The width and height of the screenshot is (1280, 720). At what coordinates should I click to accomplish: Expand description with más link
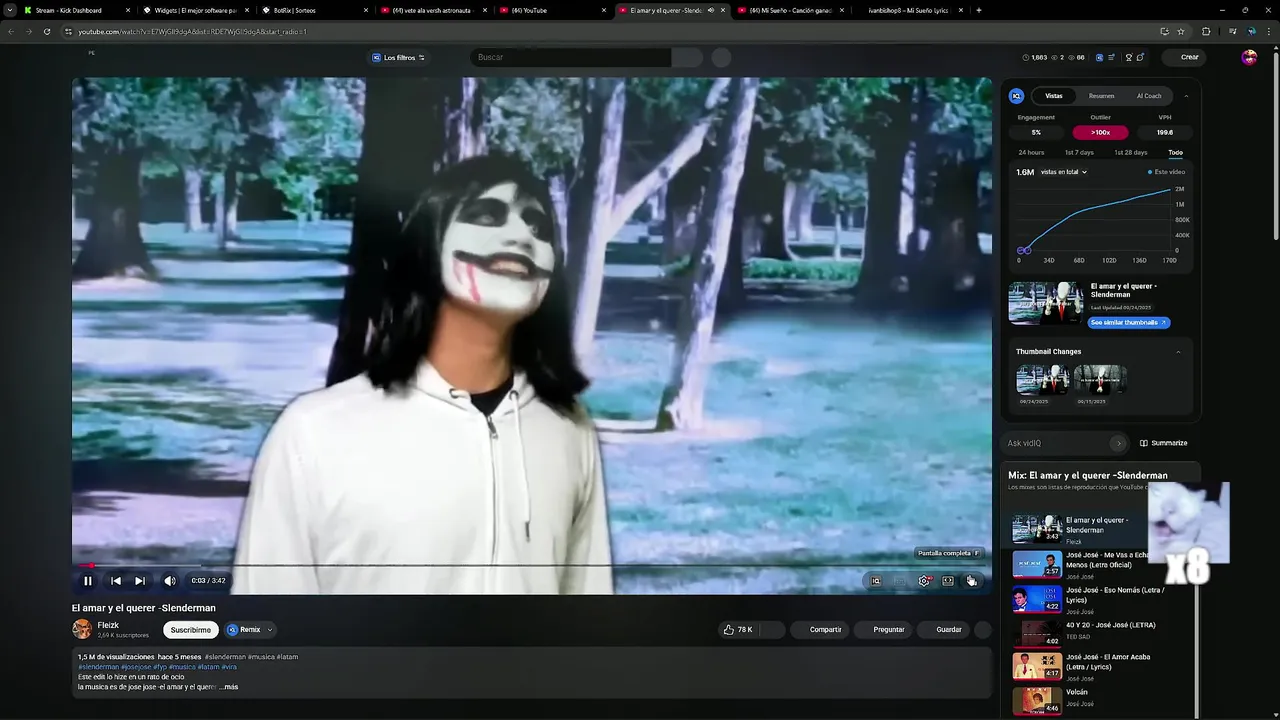coord(231,687)
